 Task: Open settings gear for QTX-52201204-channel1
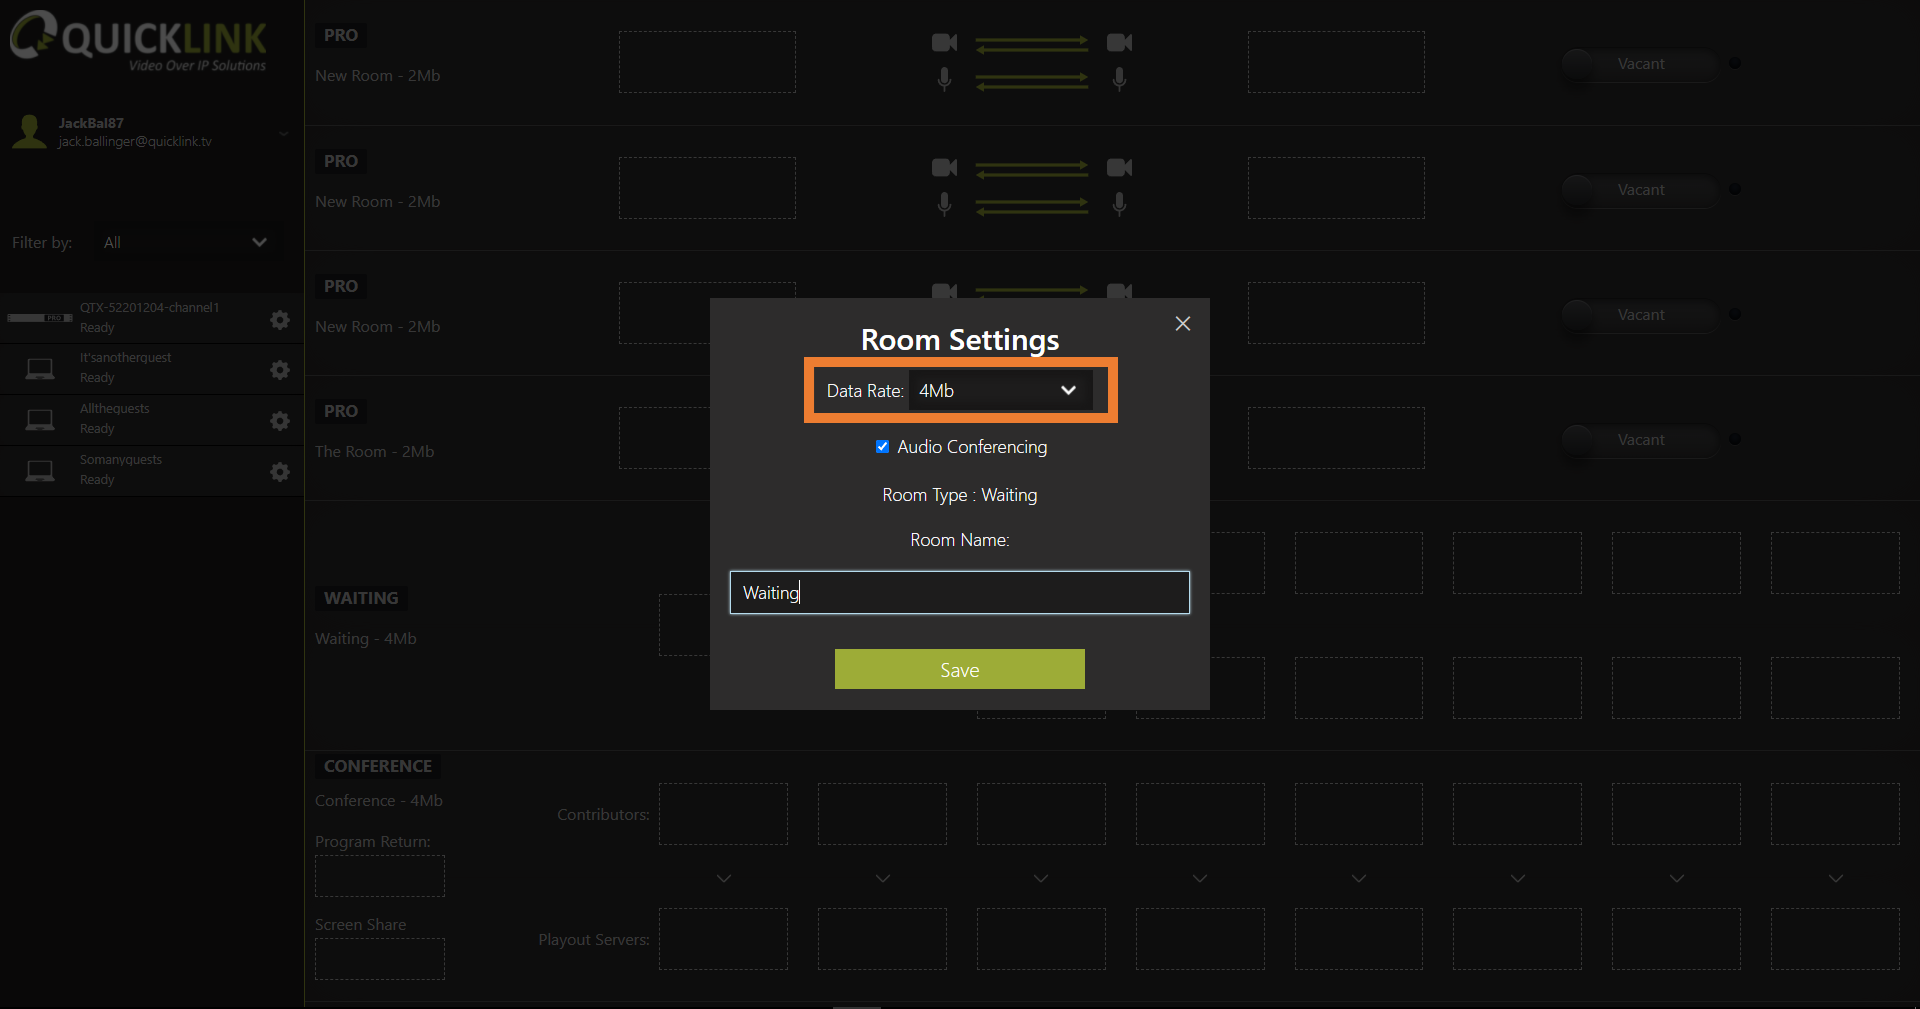coord(280,320)
